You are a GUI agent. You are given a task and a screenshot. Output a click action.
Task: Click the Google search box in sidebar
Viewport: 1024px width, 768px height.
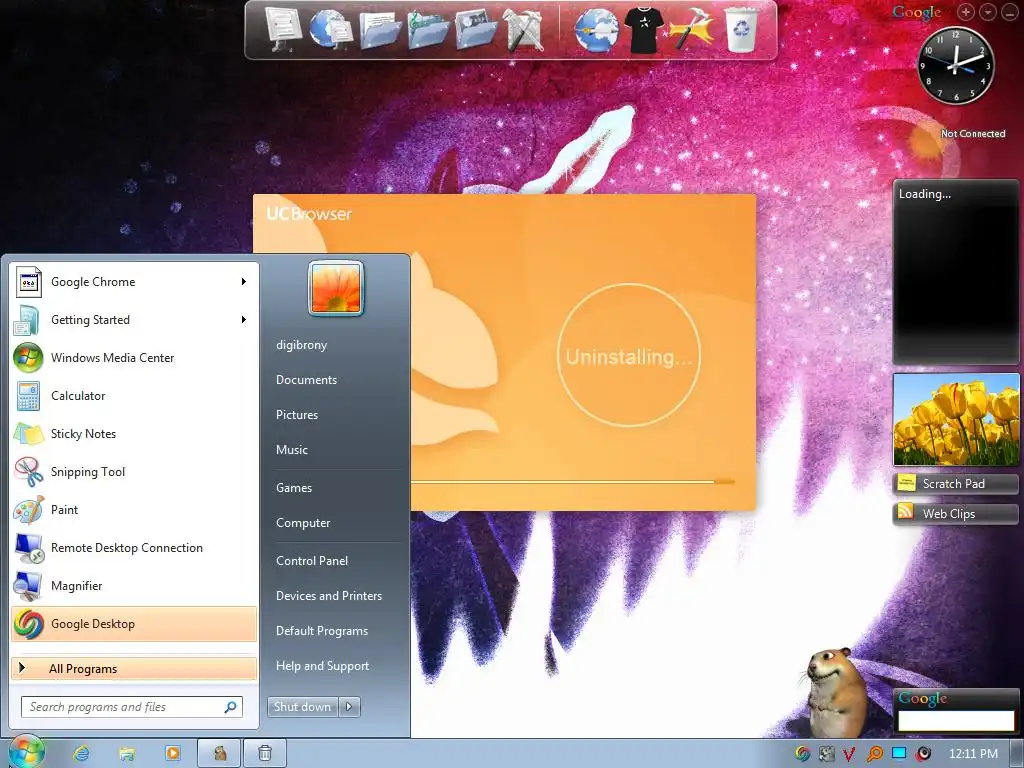click(956, 720)
